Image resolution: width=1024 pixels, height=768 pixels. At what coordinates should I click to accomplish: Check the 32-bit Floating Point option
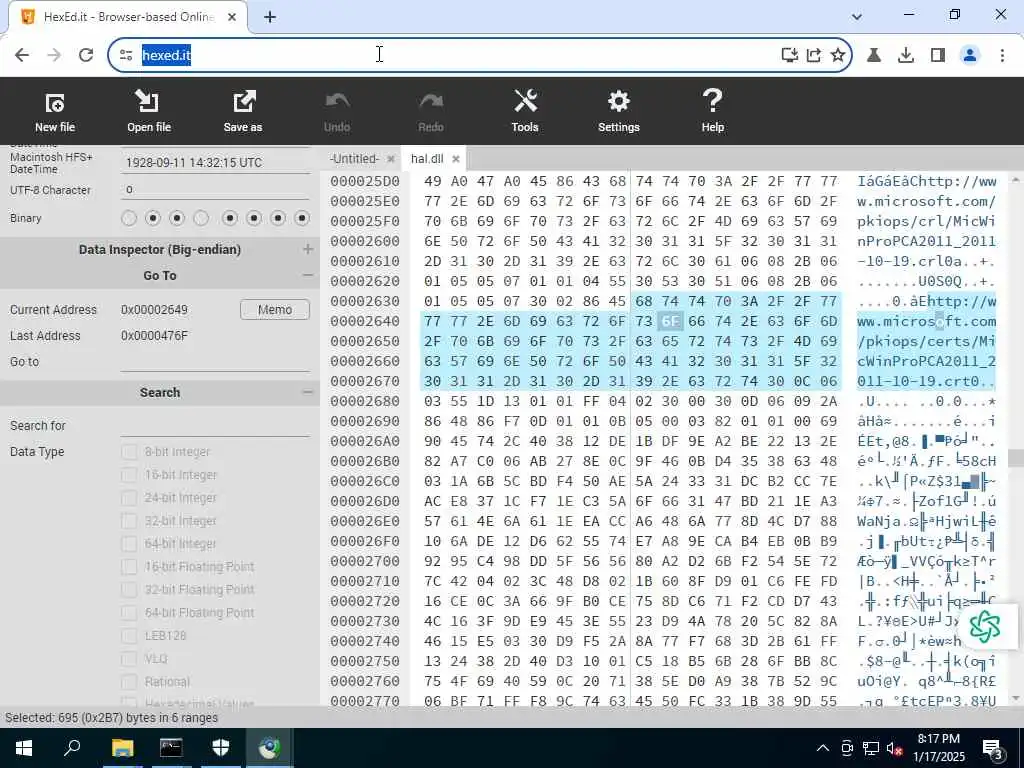[x=129, y=590]
